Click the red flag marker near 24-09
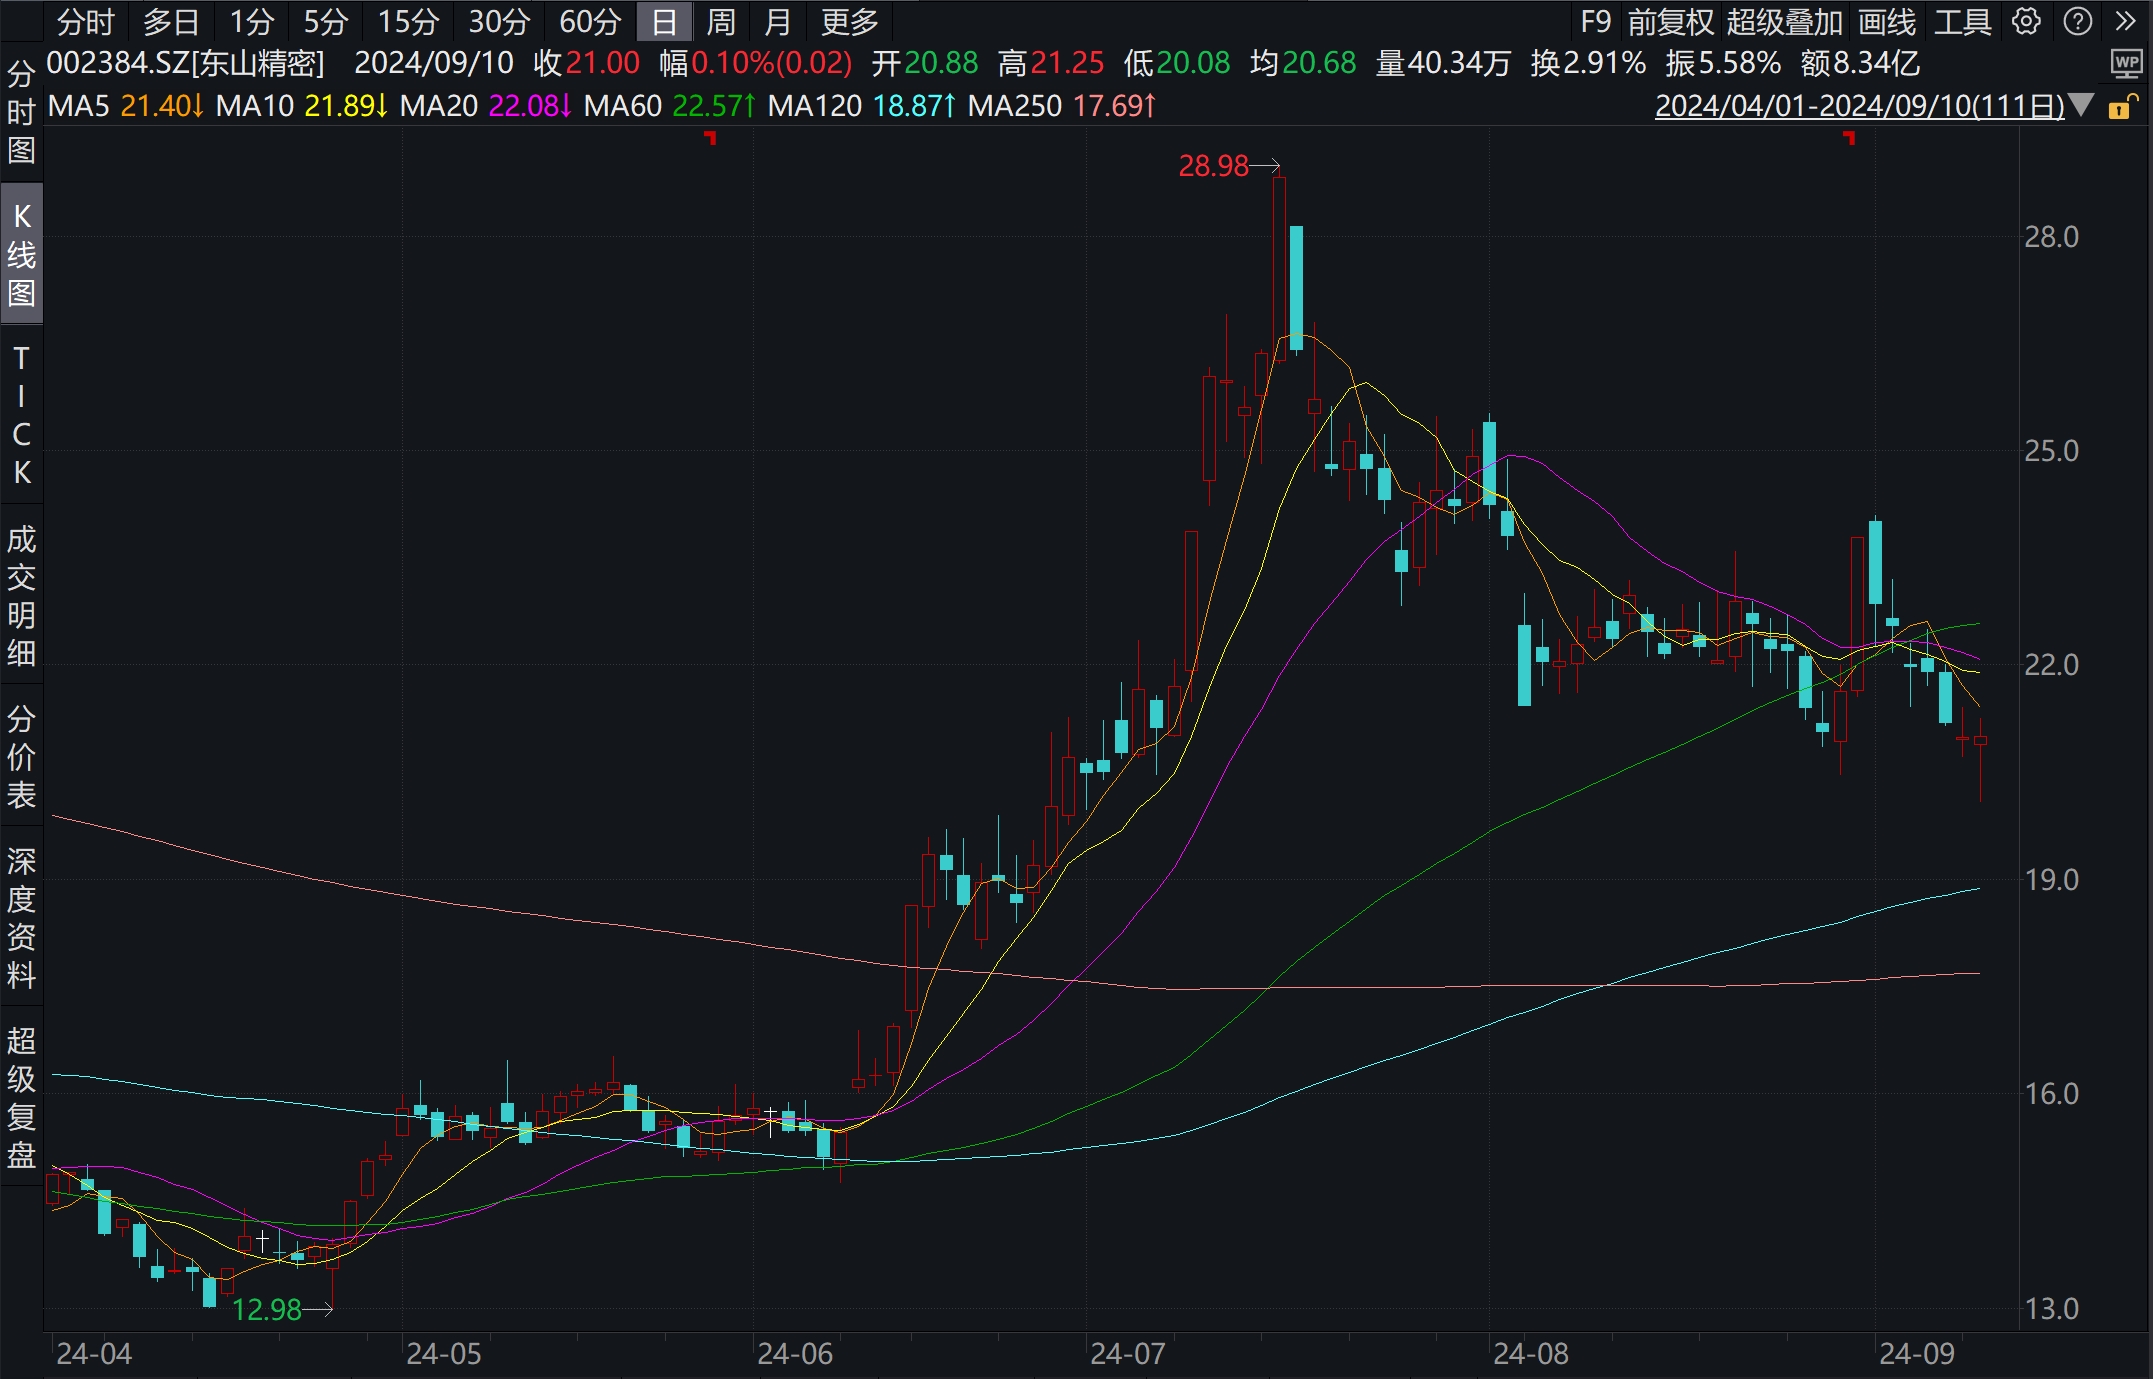This screenshot has width=2153, height=1379. (x=1849, y=137)
